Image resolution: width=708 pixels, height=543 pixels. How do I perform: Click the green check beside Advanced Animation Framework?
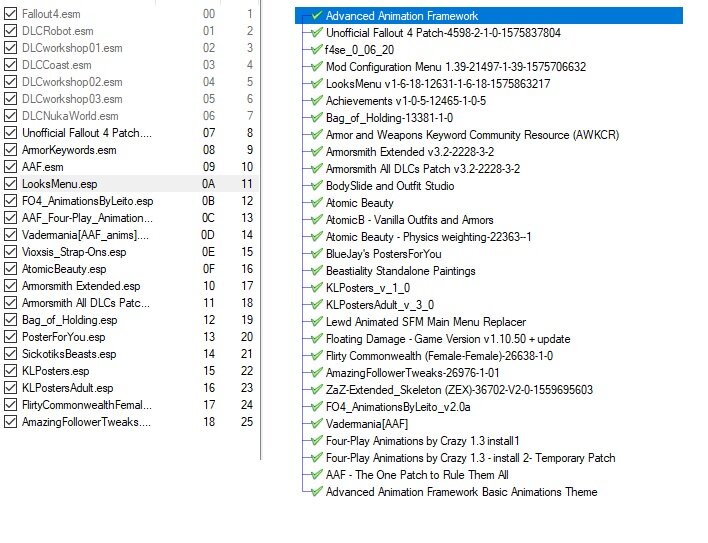click(317, 16)
